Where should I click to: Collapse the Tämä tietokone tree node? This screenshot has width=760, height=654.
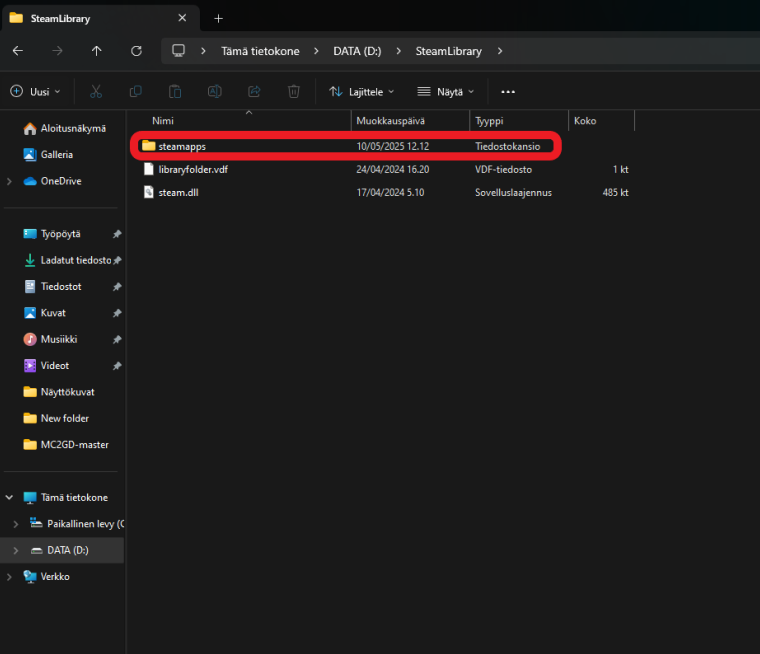tap(9, 497)
